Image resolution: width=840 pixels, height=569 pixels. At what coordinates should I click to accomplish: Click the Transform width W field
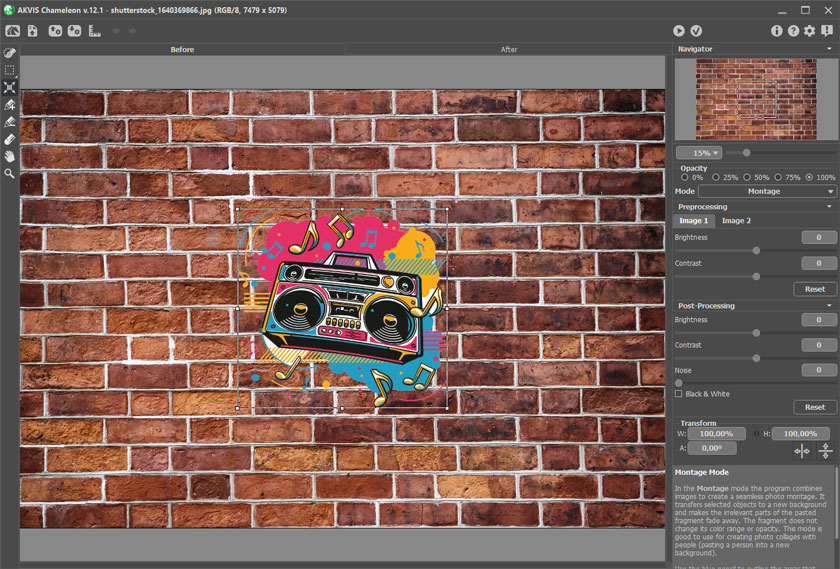(x=717, y=433)
